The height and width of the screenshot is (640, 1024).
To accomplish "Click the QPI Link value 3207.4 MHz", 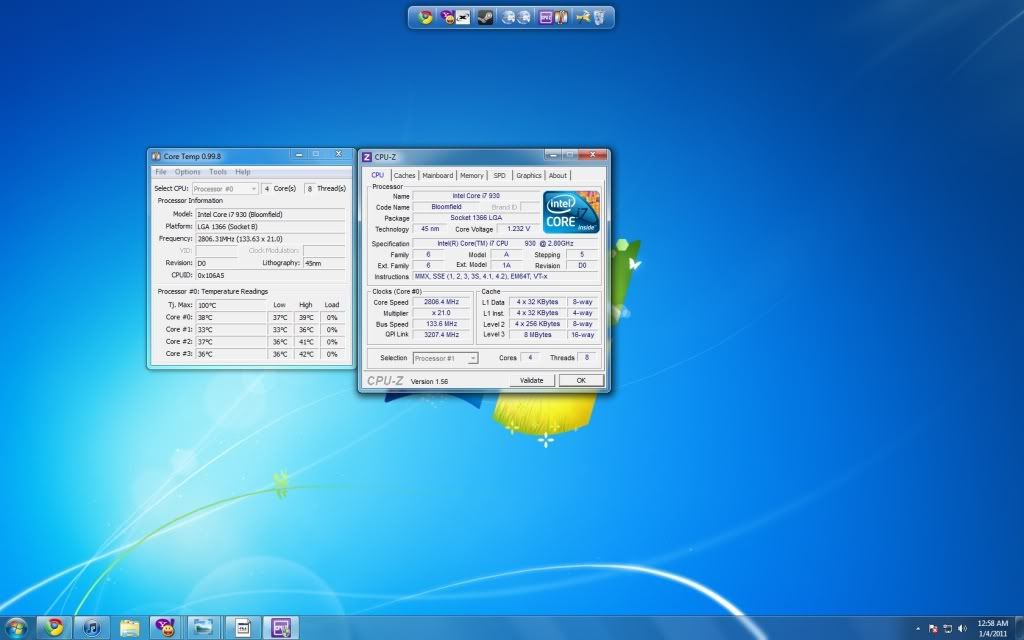I will [x=441, y=334].
